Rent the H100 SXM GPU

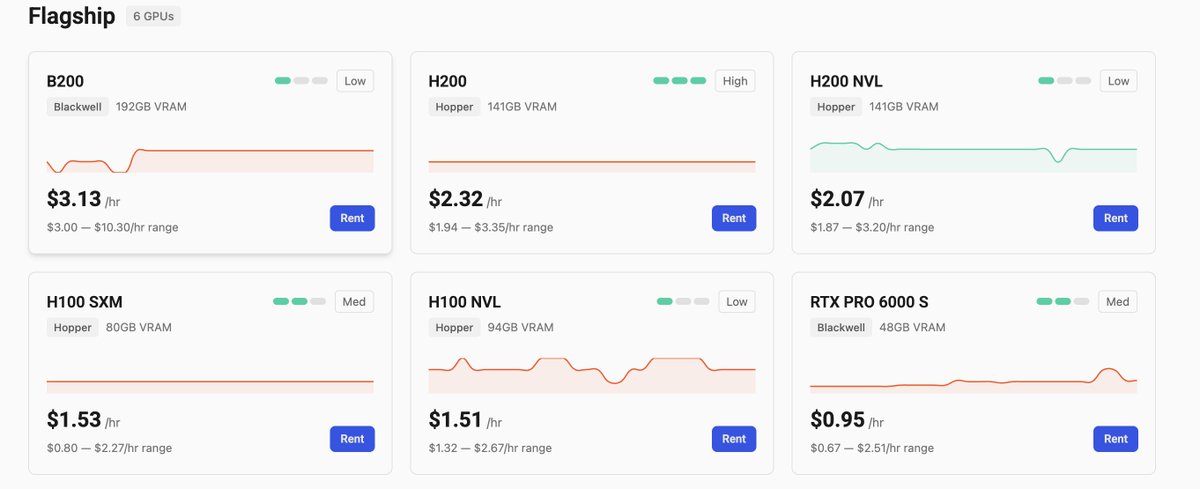click(x=352, y=439)
